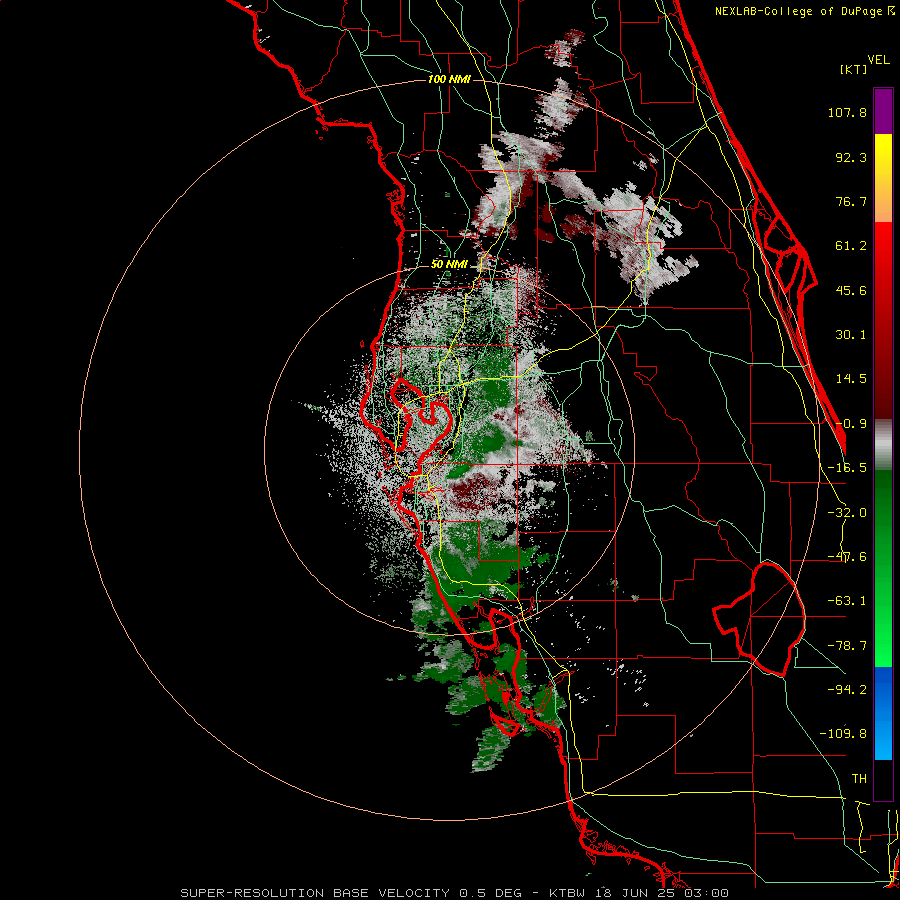The width and height of the screenshot is (900, 900).
Task: Click the -47.6 velocity scale value
Action: pyautogui.click(x=847, y=557)
